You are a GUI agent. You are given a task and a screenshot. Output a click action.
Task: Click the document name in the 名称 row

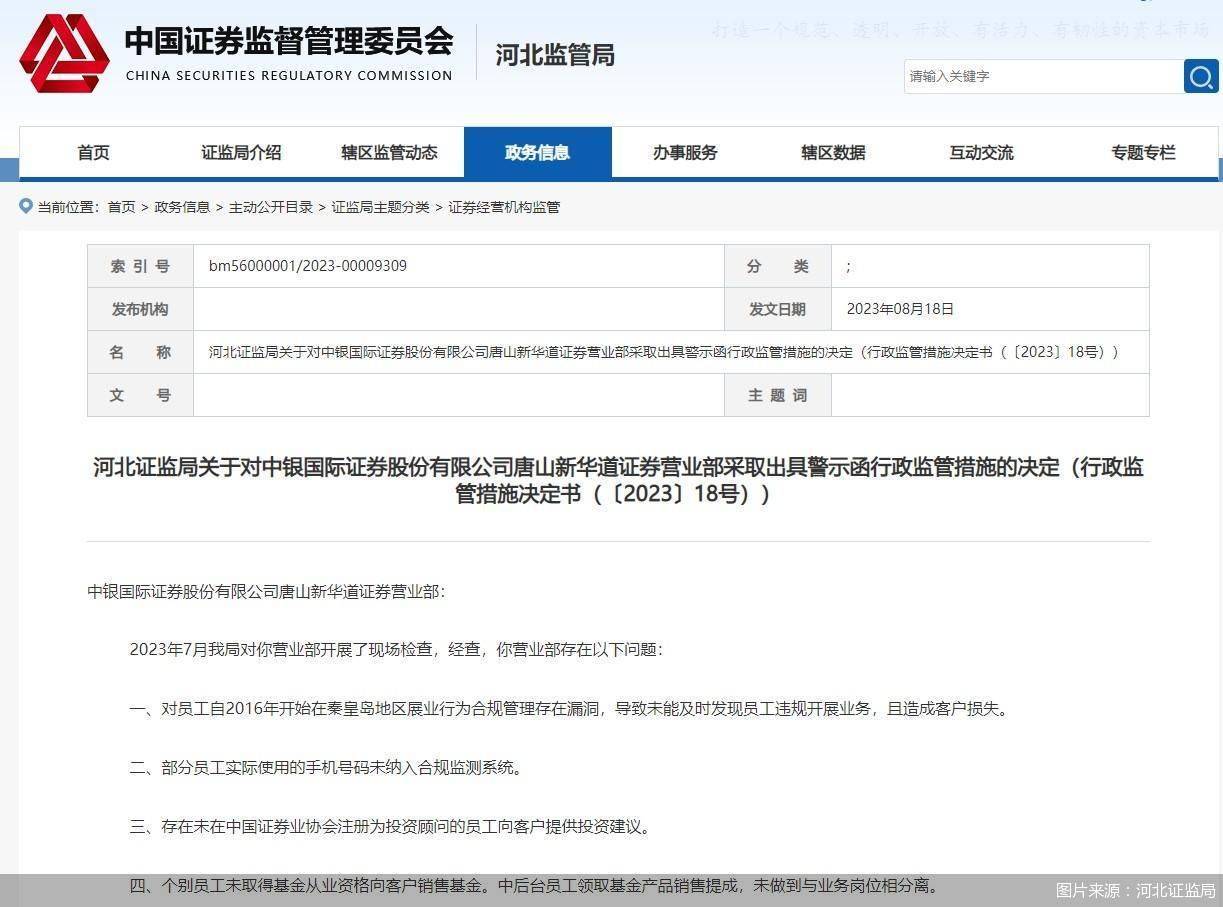pyautogui.click(x=663, y=352)
